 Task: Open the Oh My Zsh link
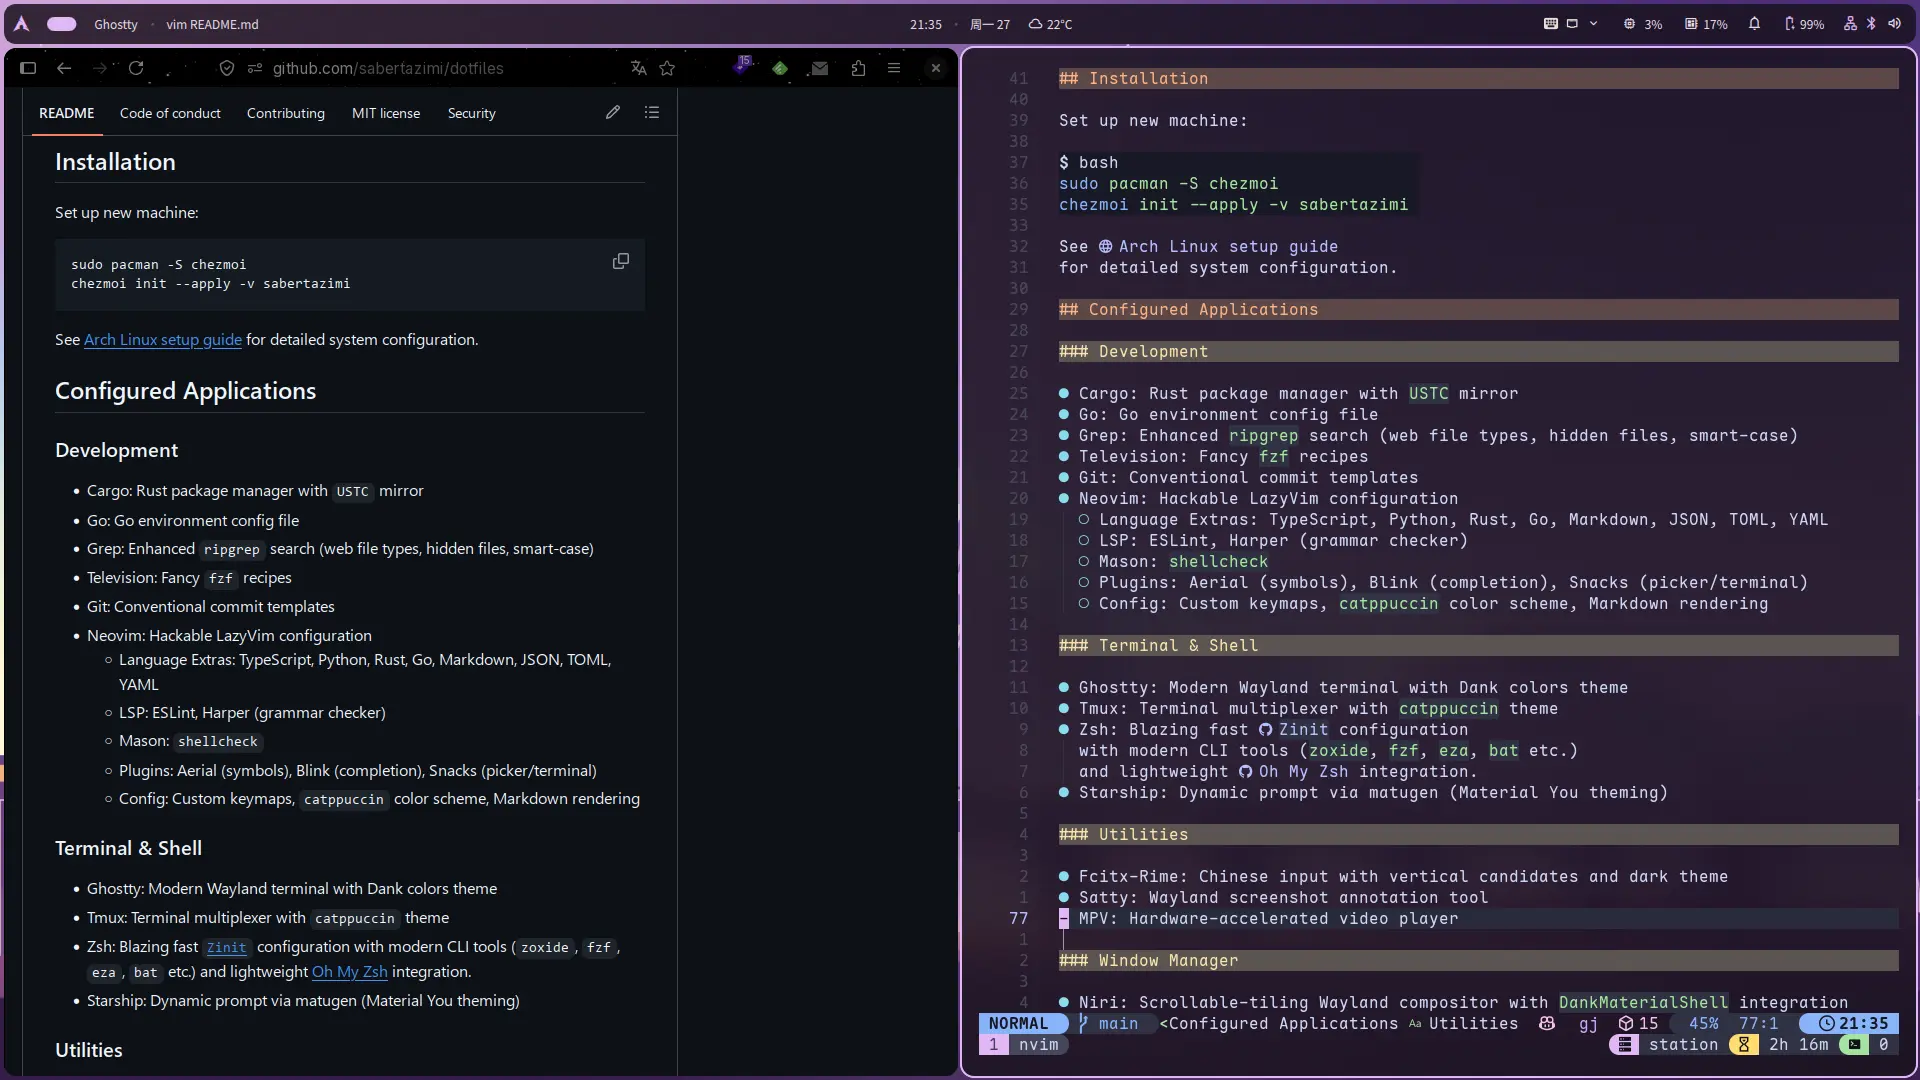pyautogui.click(x=349, y=971)
